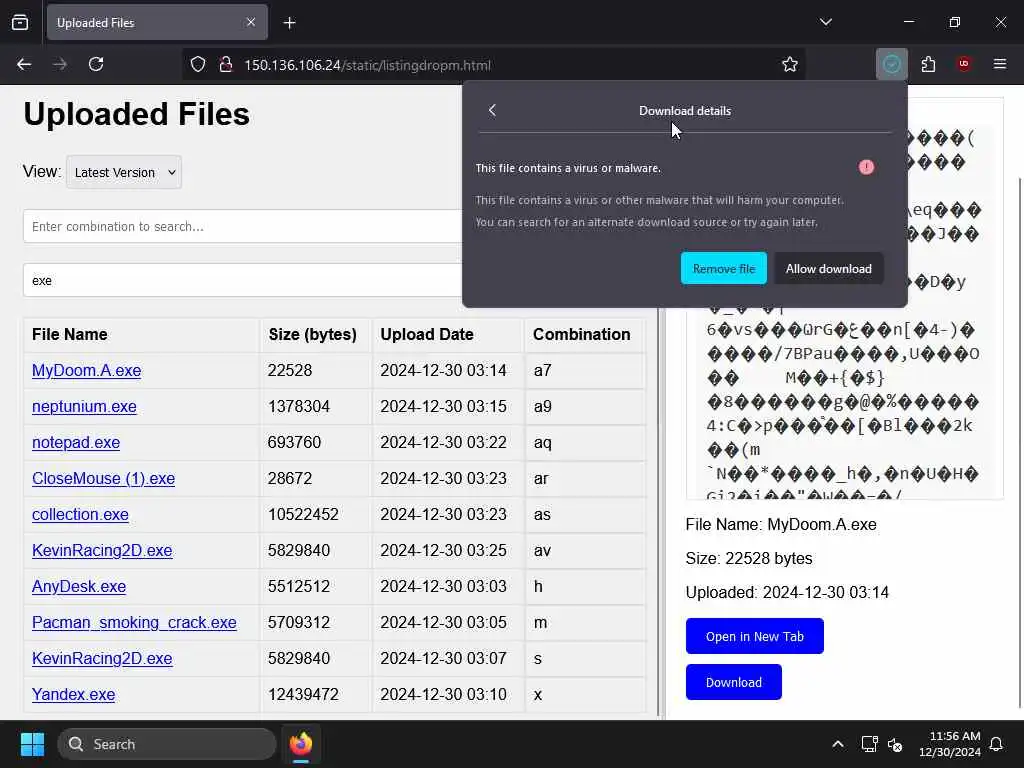1024x768 pixels.
Task: Open the Yandex.exe link
Action: pyautogui.click(x=73, y=694)
